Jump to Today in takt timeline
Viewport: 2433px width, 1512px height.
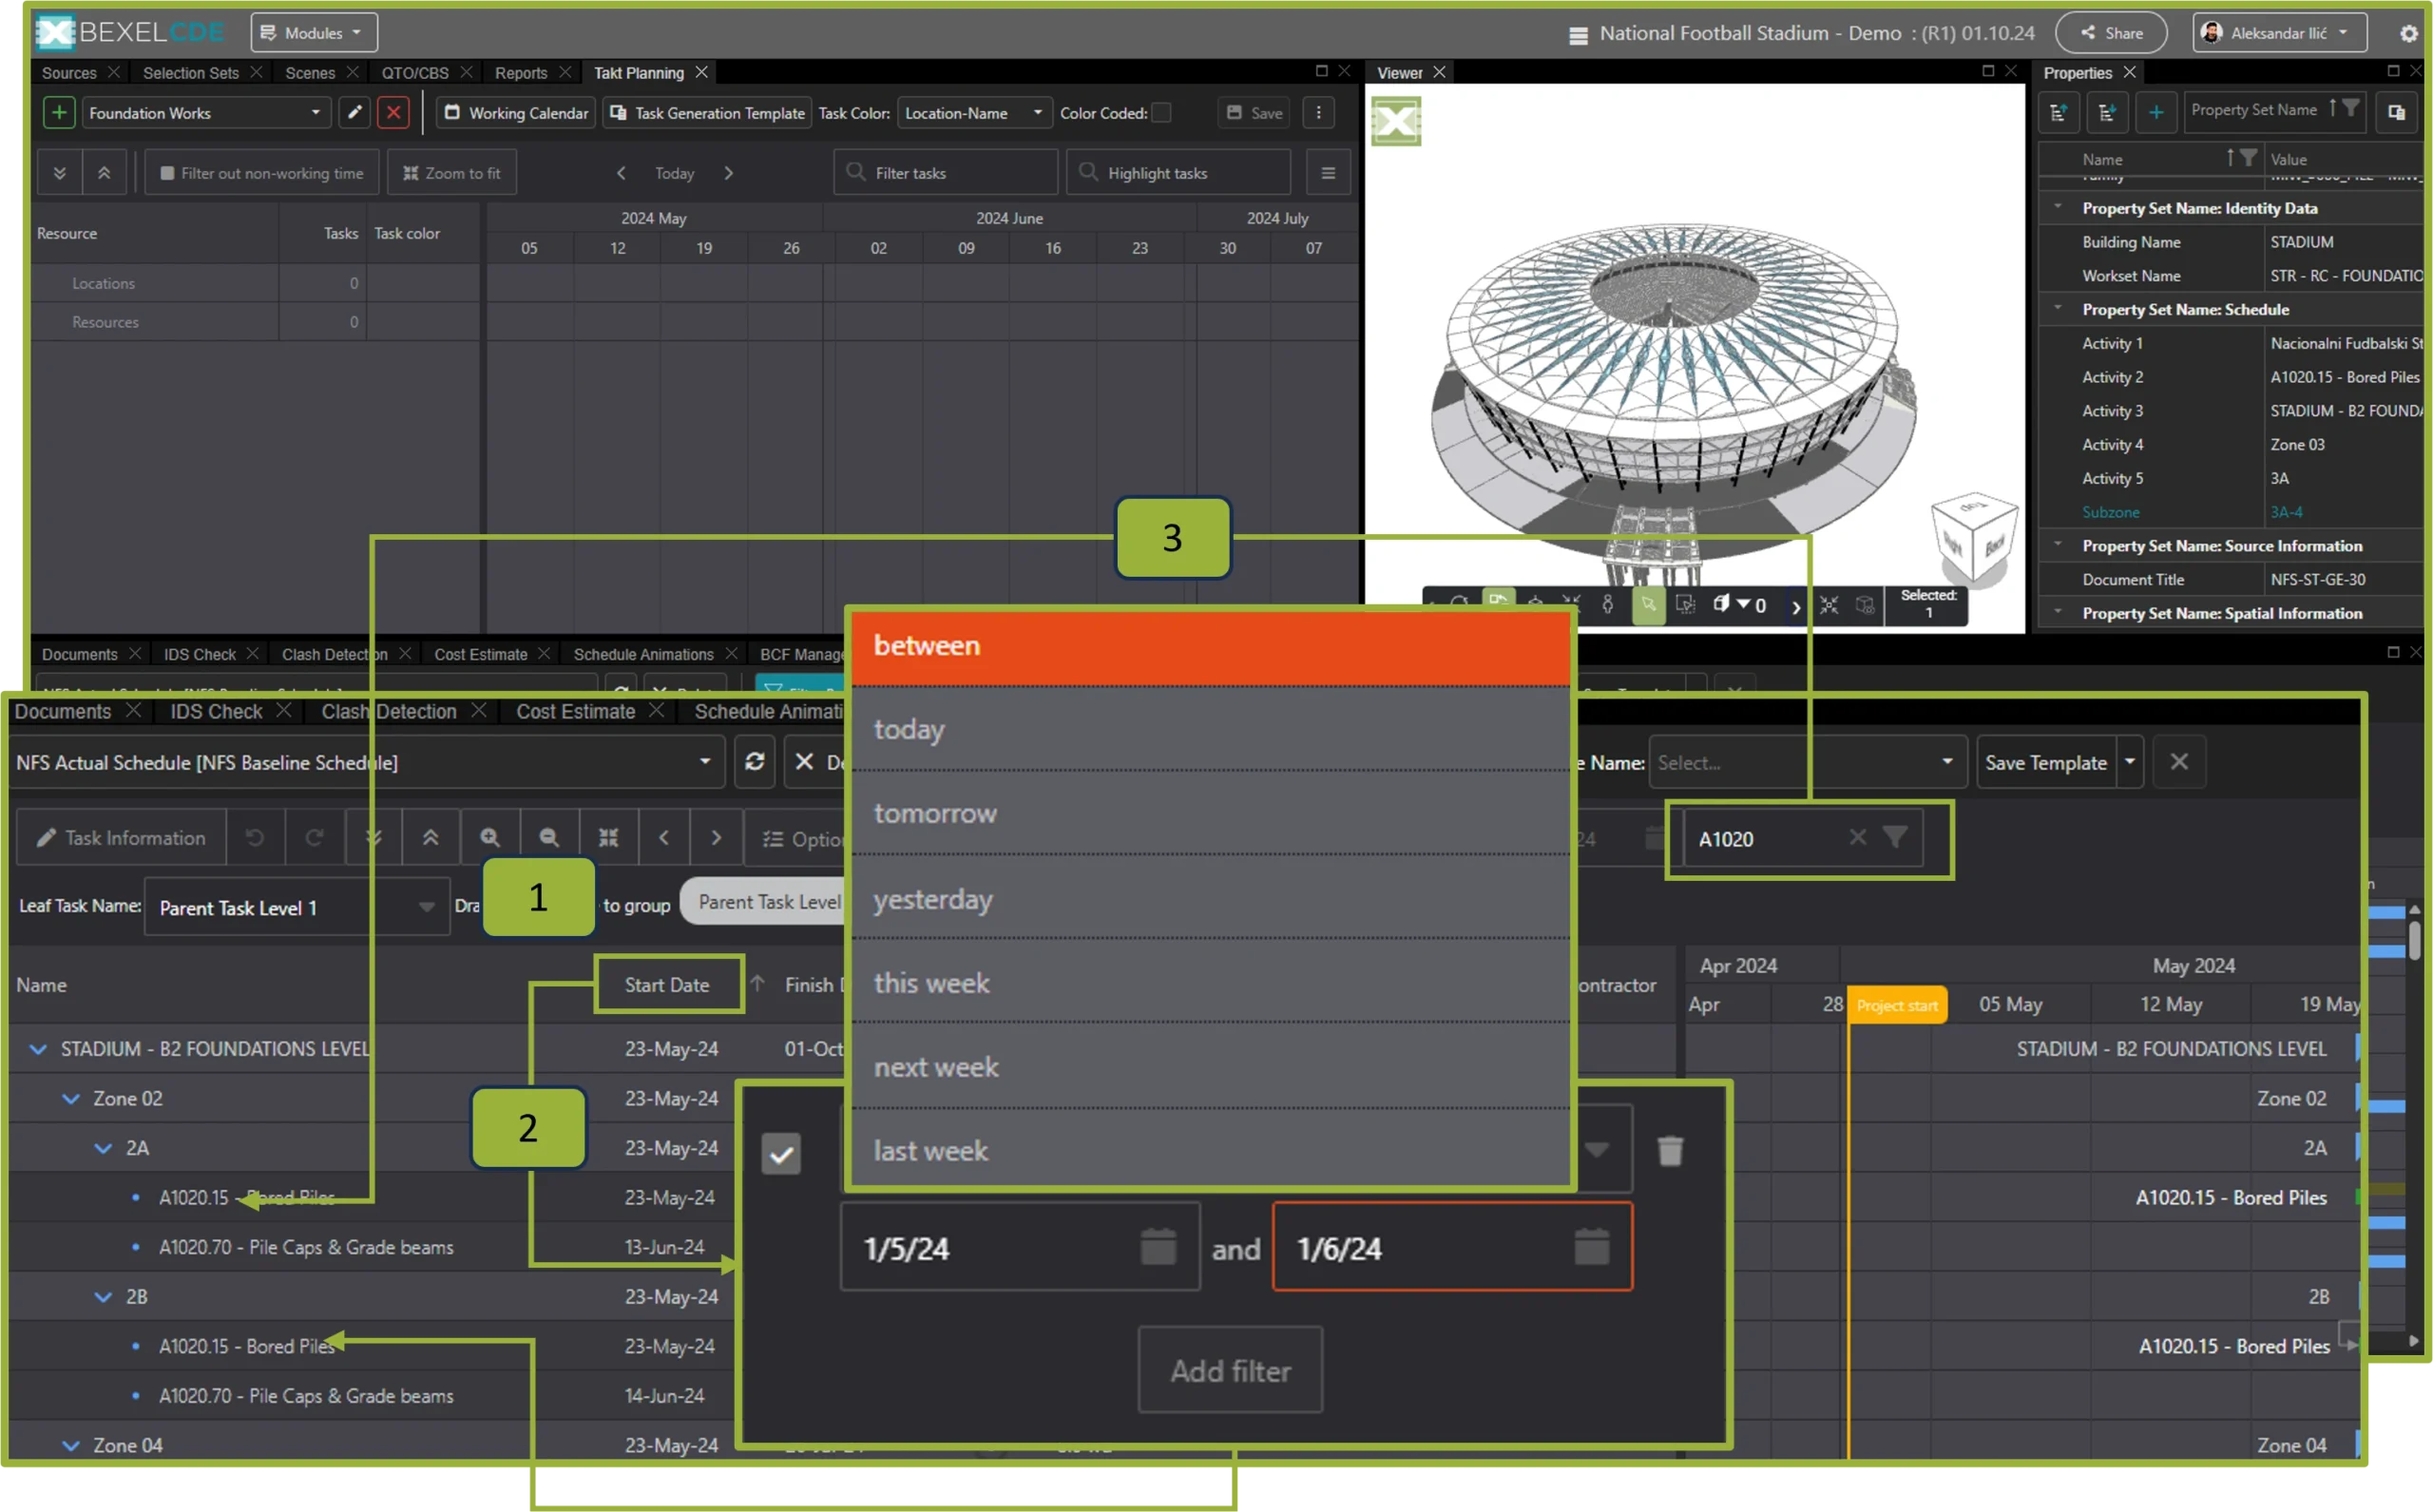(x=675, y=173)
